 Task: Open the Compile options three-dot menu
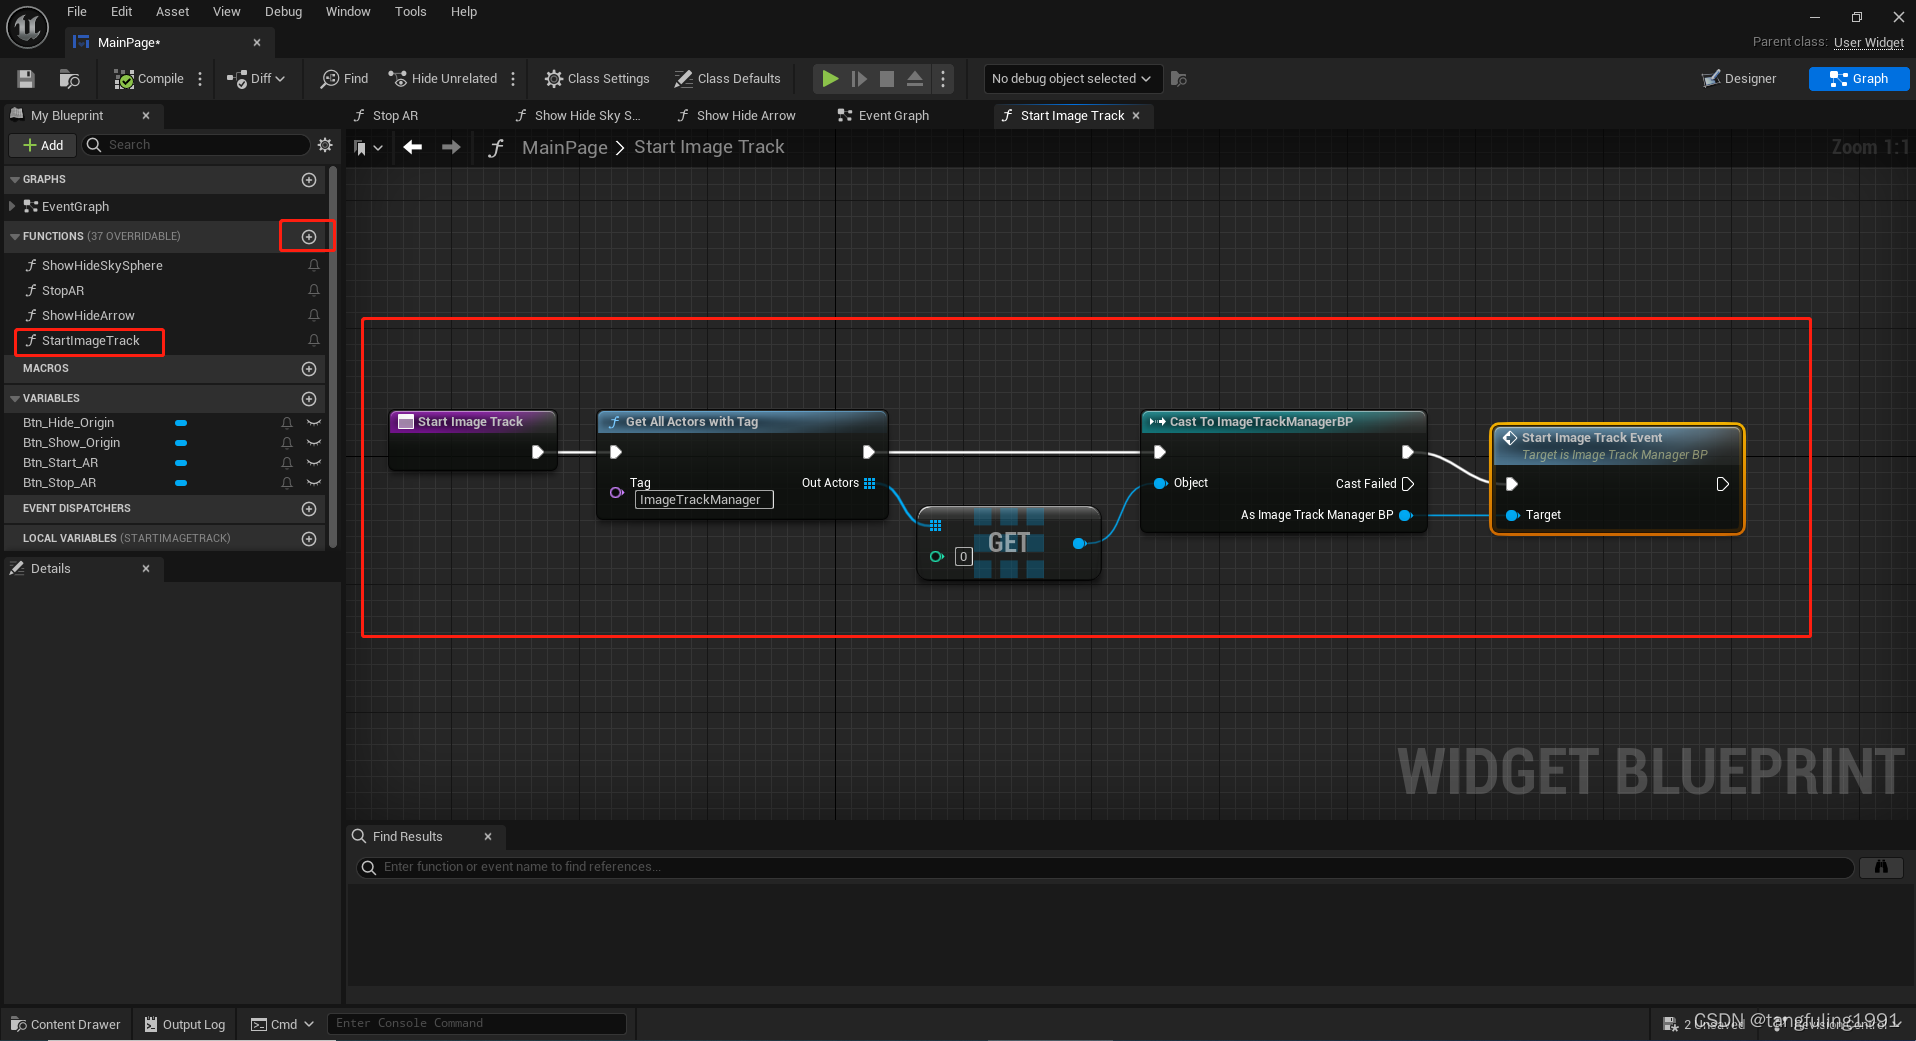point(200,79)
